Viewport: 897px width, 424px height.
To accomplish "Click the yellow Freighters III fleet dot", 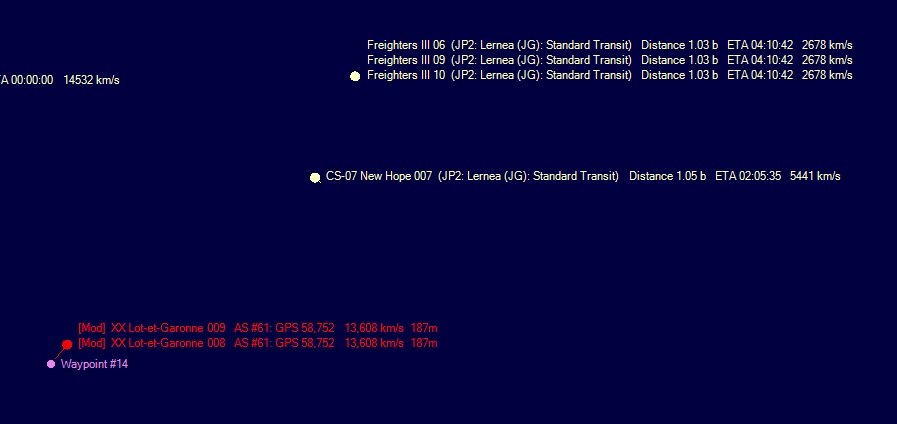I will pos(355,76).
